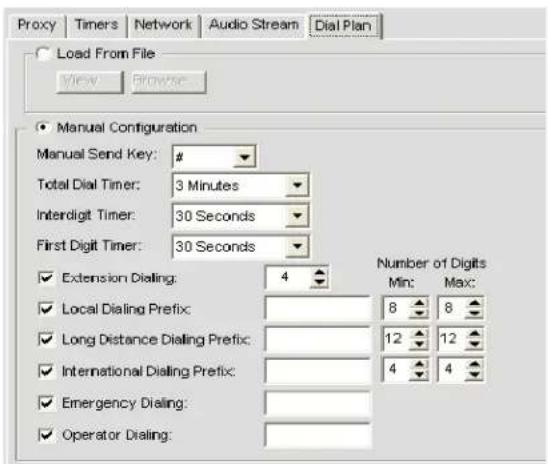Decrease the Extension Dialing digit count

319,282
